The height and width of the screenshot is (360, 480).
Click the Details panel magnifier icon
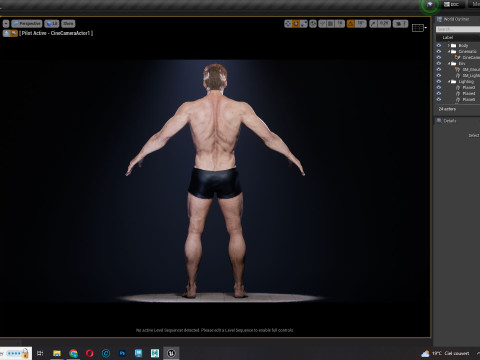coord(439,121)
